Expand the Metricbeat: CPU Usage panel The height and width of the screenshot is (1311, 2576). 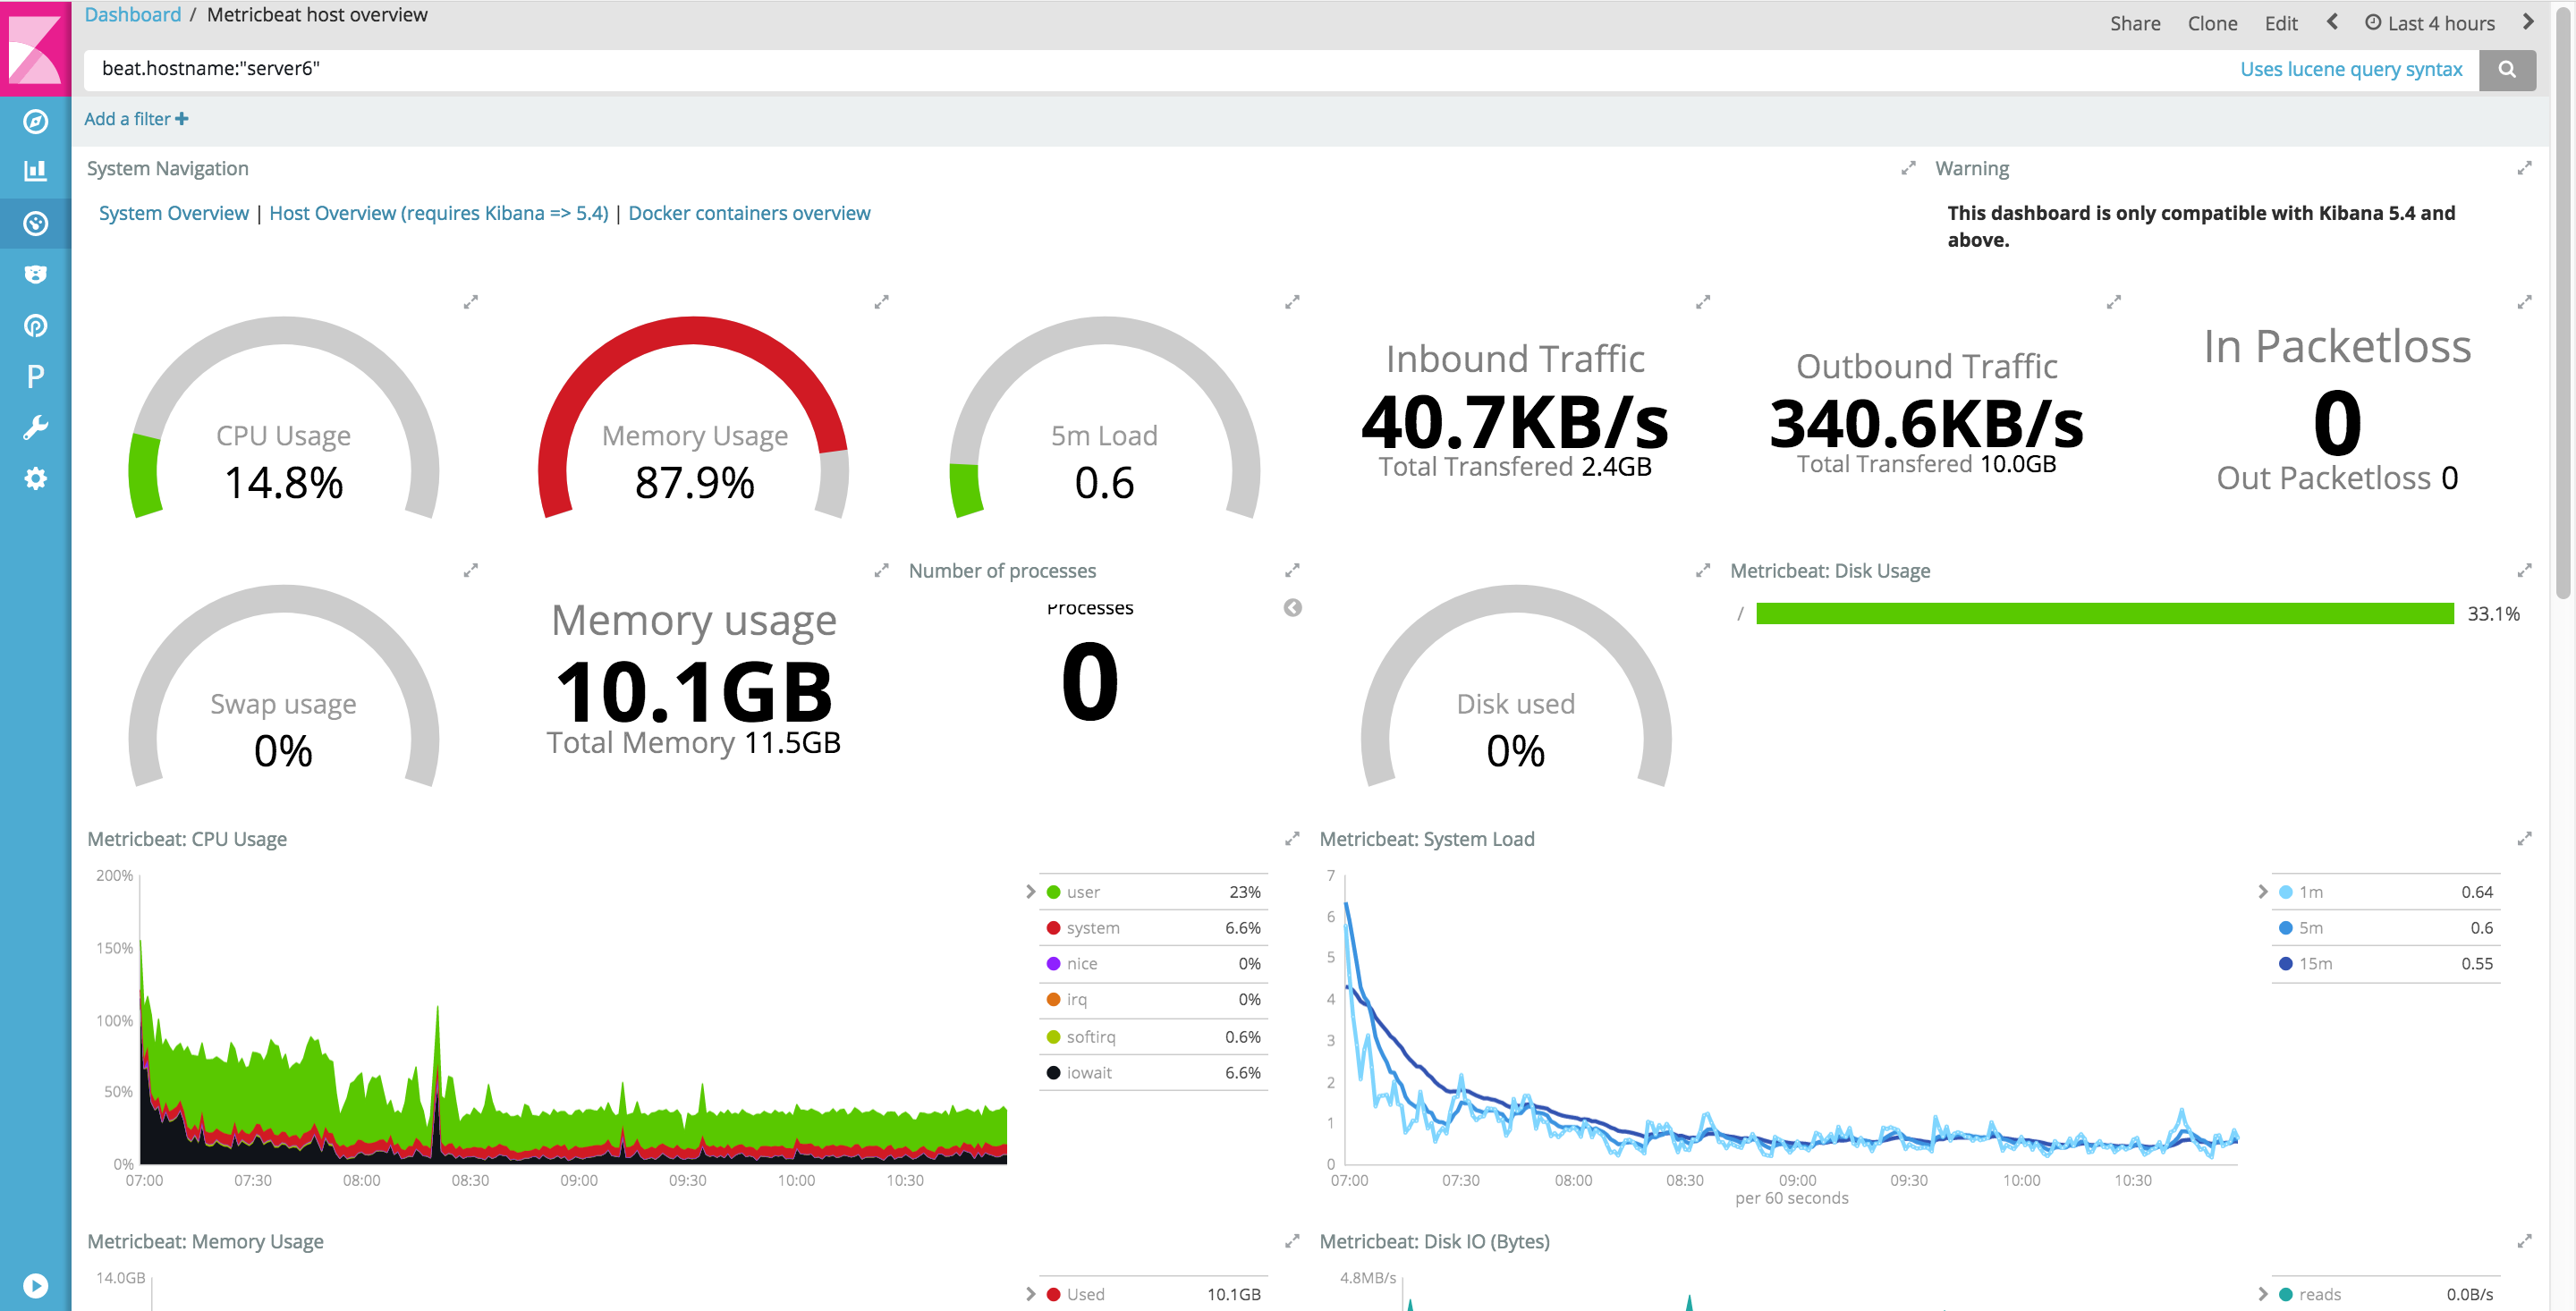coord(1292,838)
